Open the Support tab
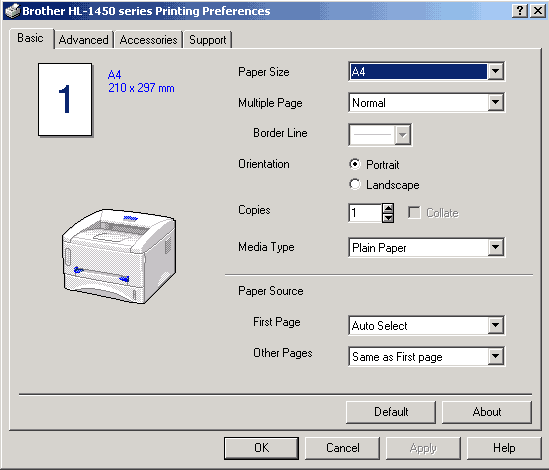The image size is (549, 470). [x=208, y=40]
